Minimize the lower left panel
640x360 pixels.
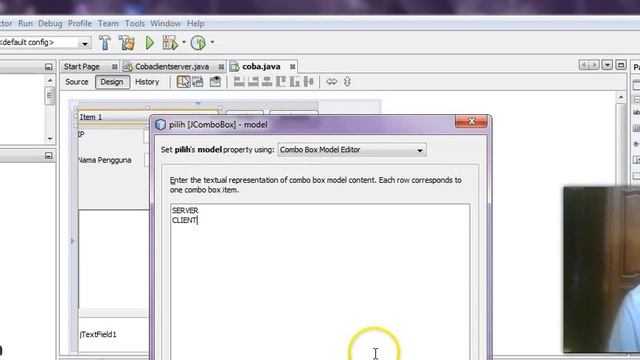click(49, 156)
